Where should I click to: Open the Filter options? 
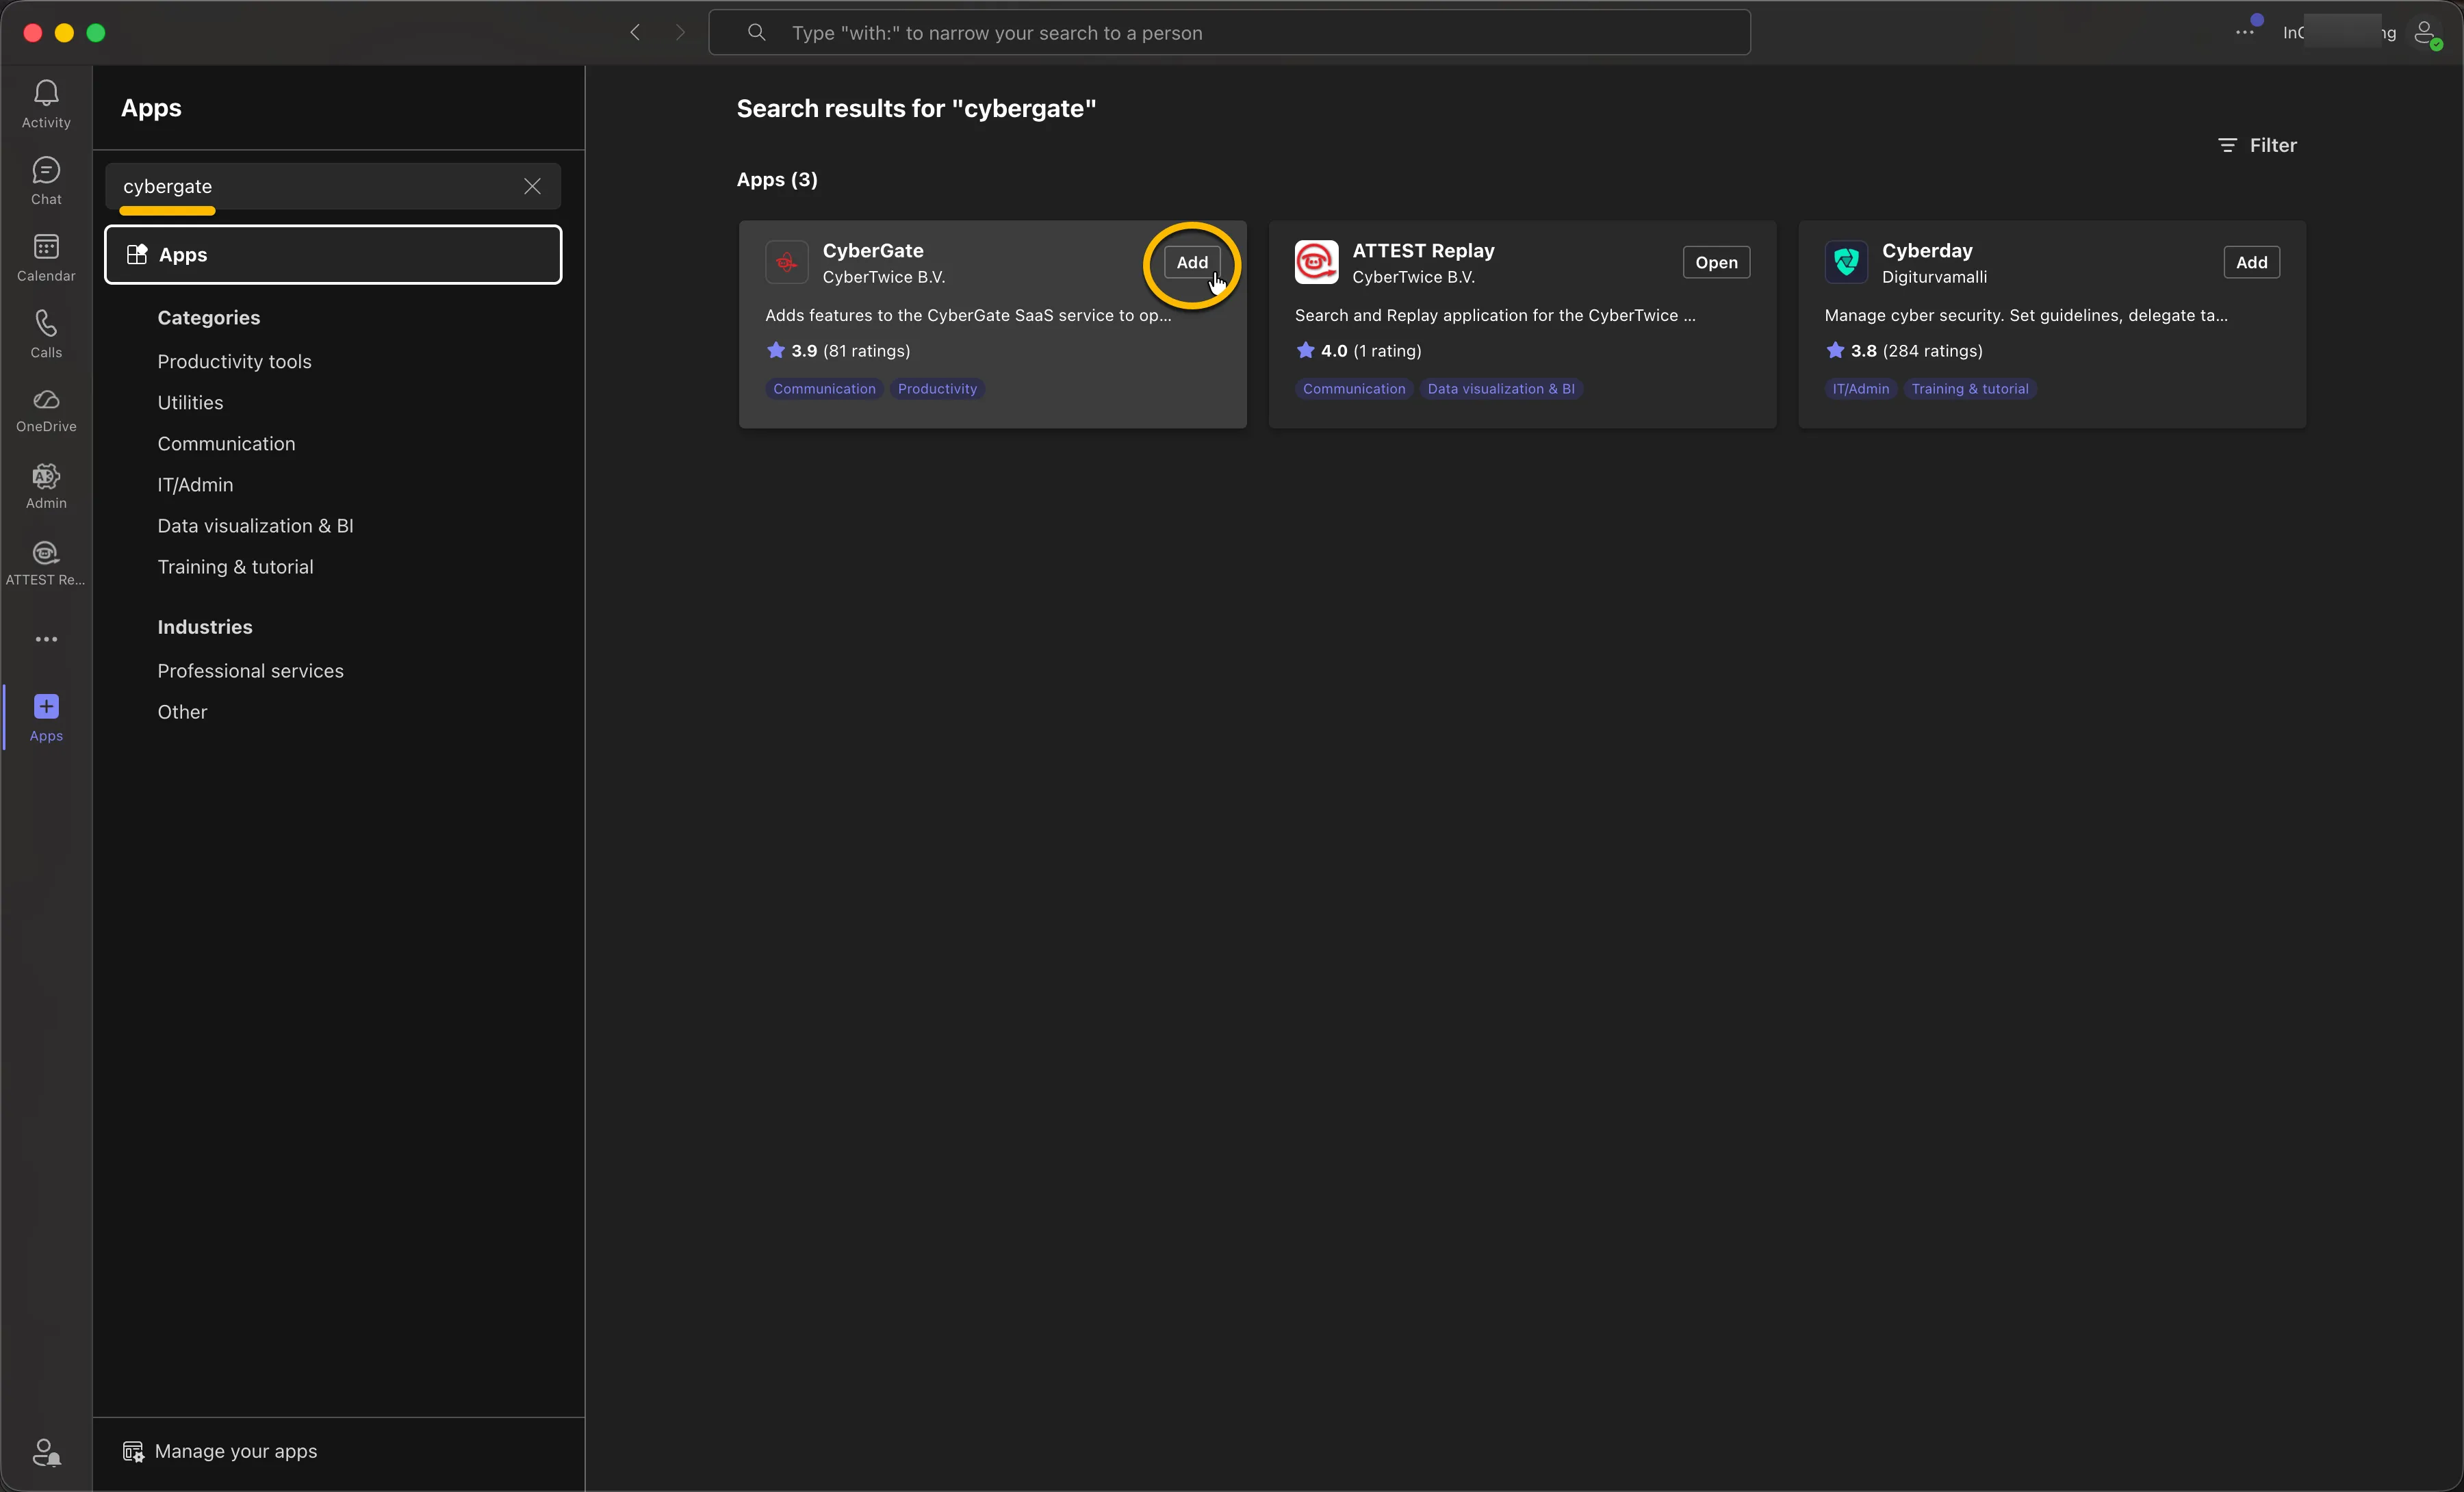[2257, 145]
